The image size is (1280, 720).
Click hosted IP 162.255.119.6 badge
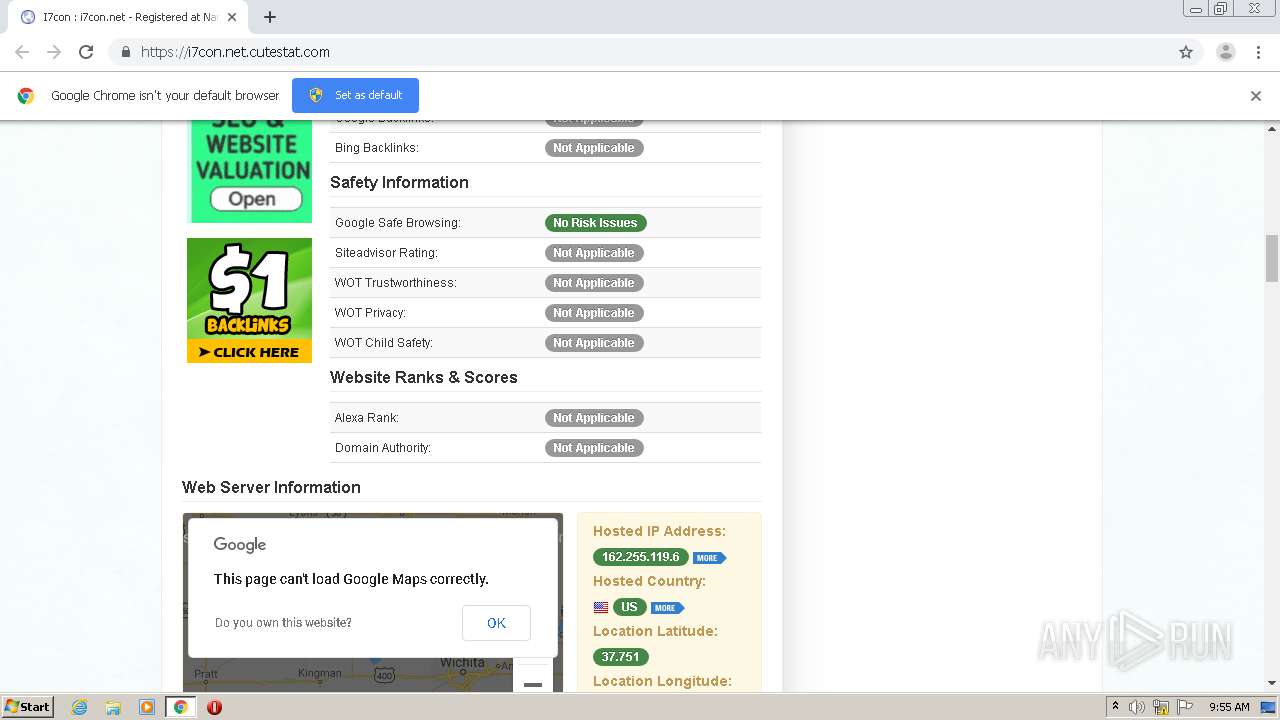641,557
